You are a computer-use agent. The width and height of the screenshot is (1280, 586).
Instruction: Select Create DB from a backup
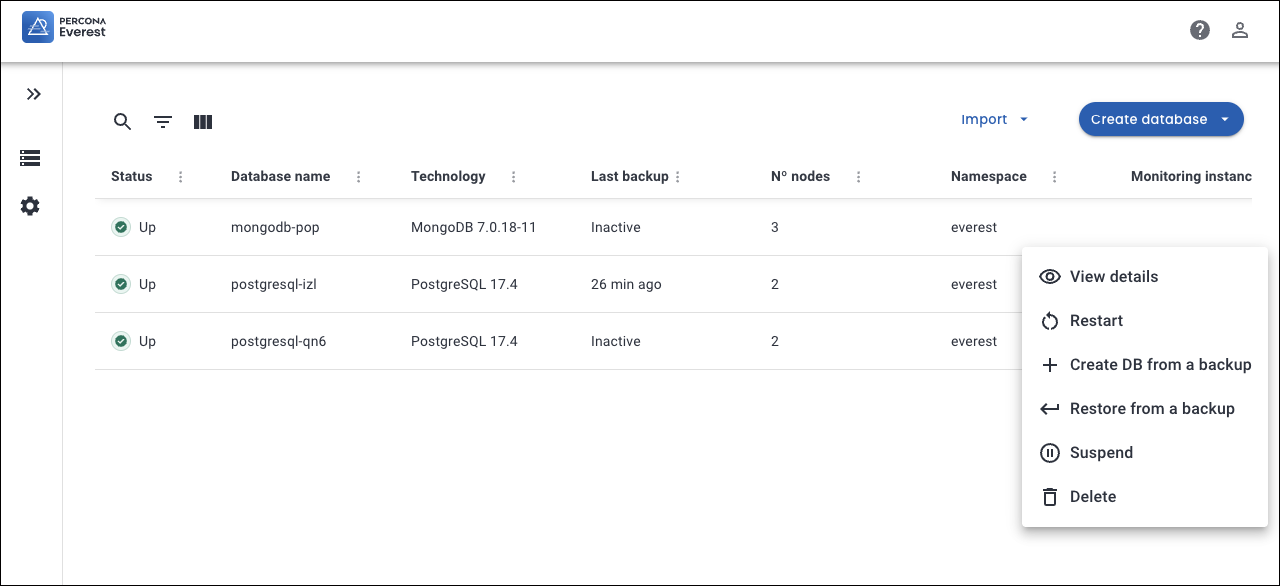pyautogui.click(x=1160, y=365)
